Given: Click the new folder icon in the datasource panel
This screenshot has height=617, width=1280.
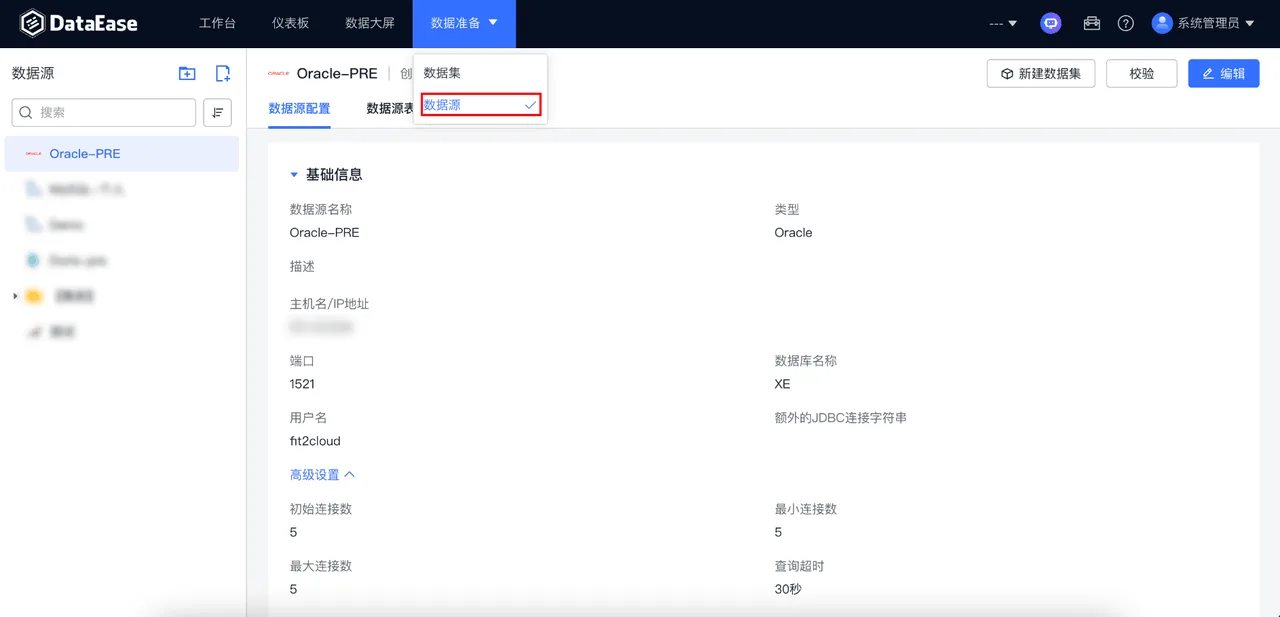Looking at the screenshot, I should [187, 73].
